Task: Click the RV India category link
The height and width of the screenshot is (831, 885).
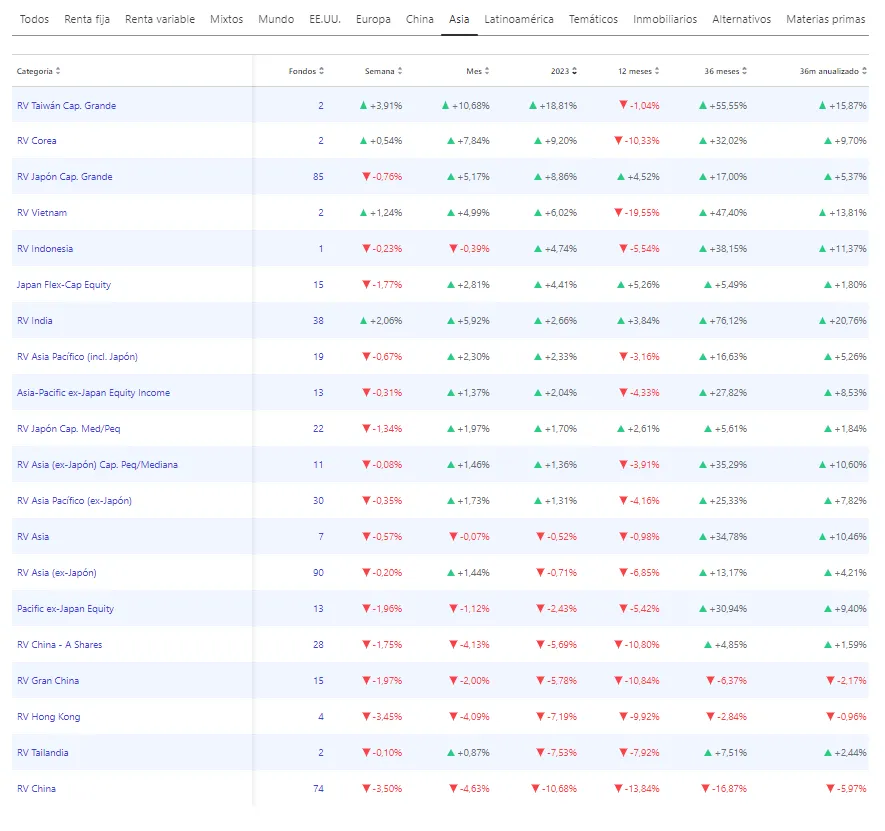Action: [35, 321]
